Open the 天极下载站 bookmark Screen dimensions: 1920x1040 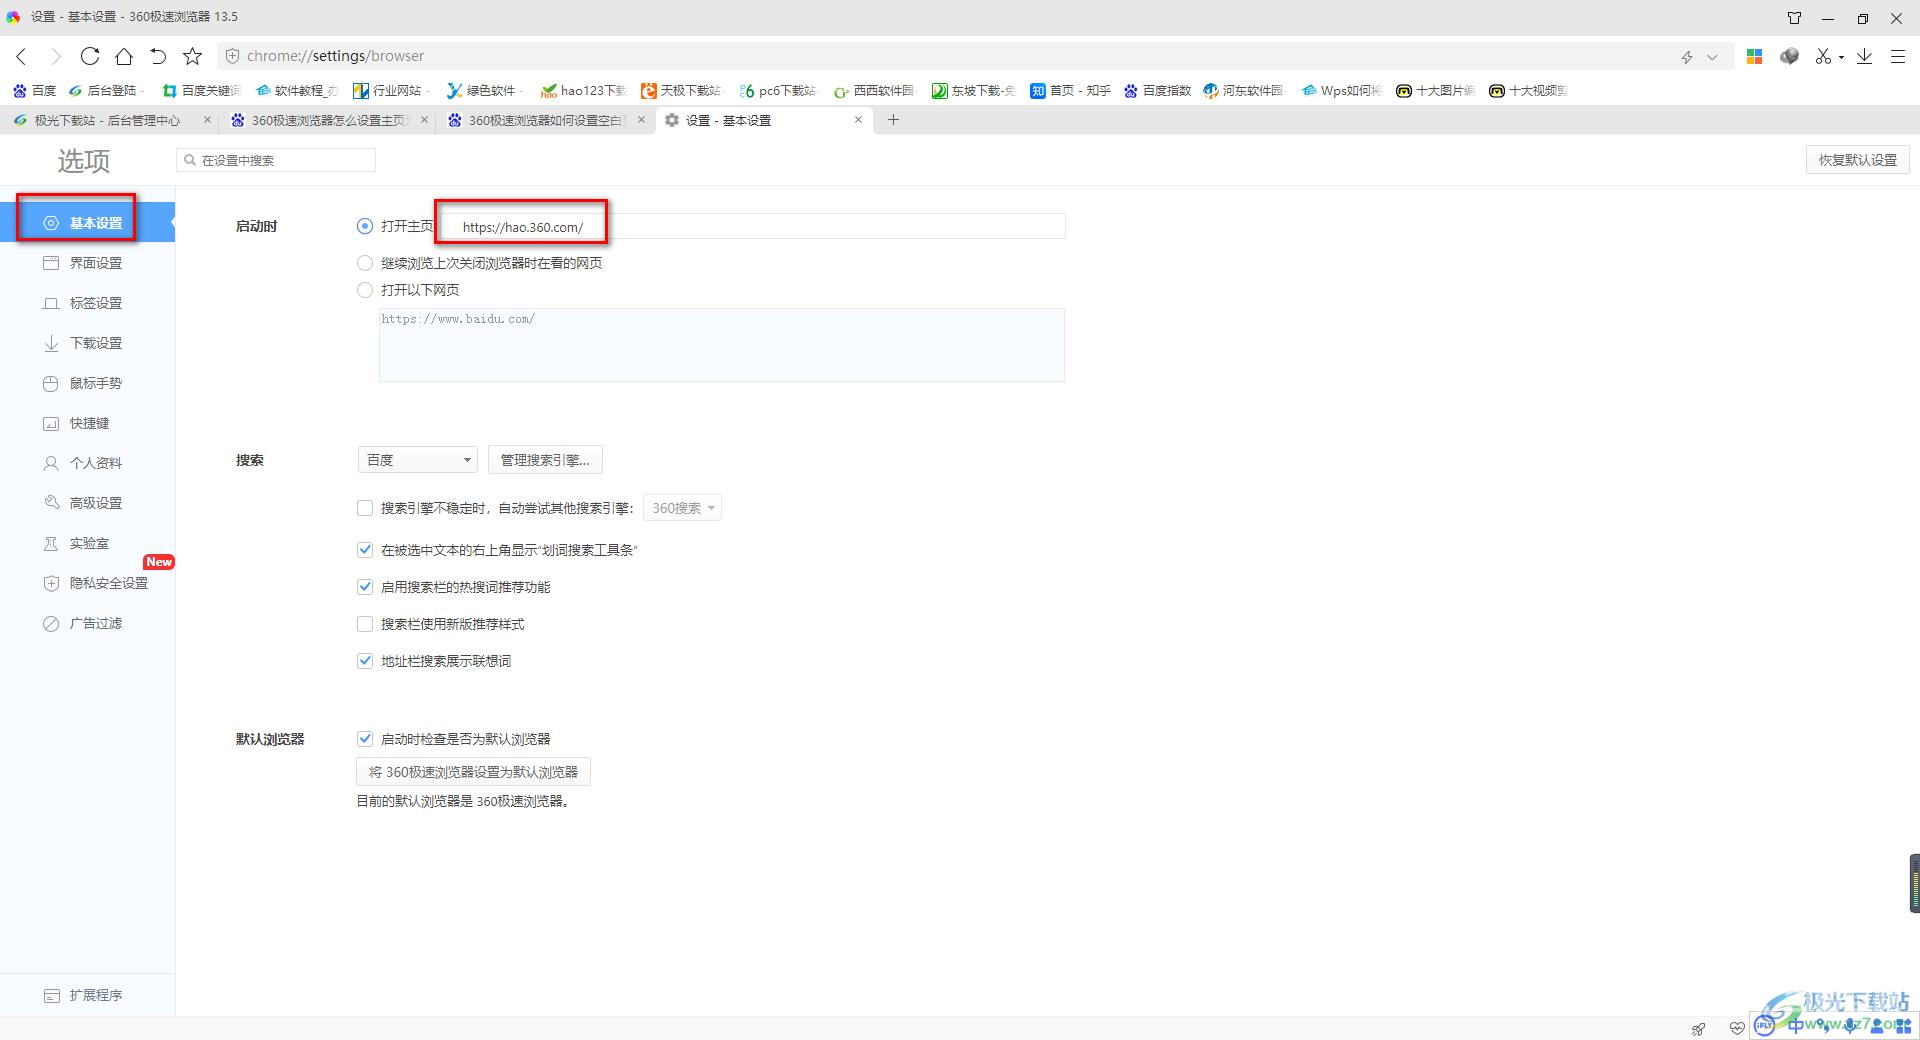(681, 91)
